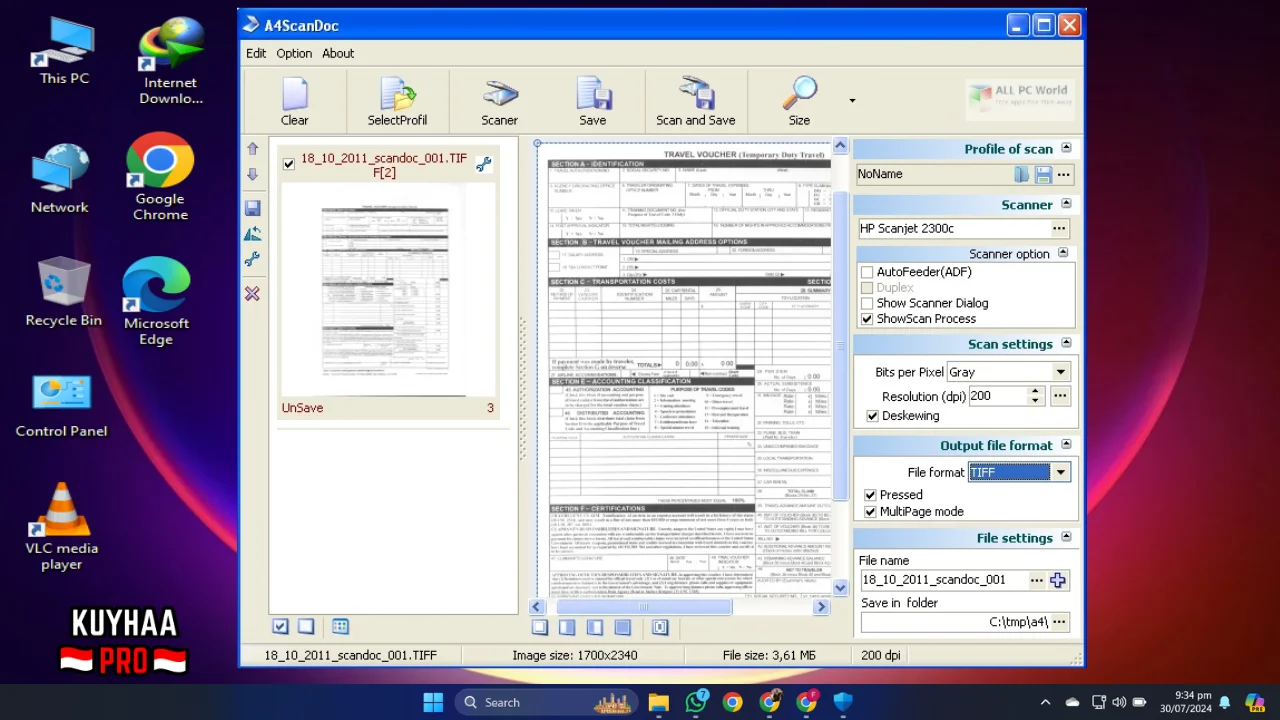Open the About menu
Image resolution: width=1280 pixels, height=720 pixels.
tap(338, 53)
